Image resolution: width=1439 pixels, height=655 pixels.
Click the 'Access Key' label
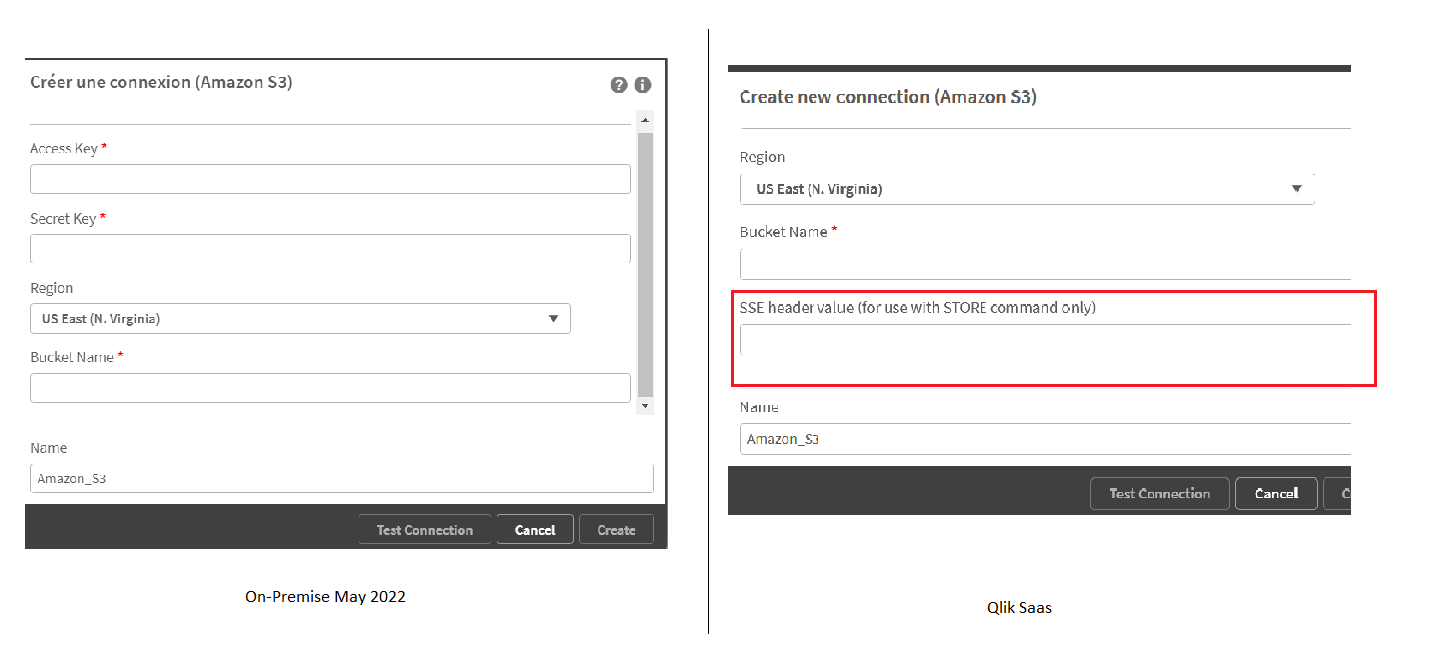(64, 148)
